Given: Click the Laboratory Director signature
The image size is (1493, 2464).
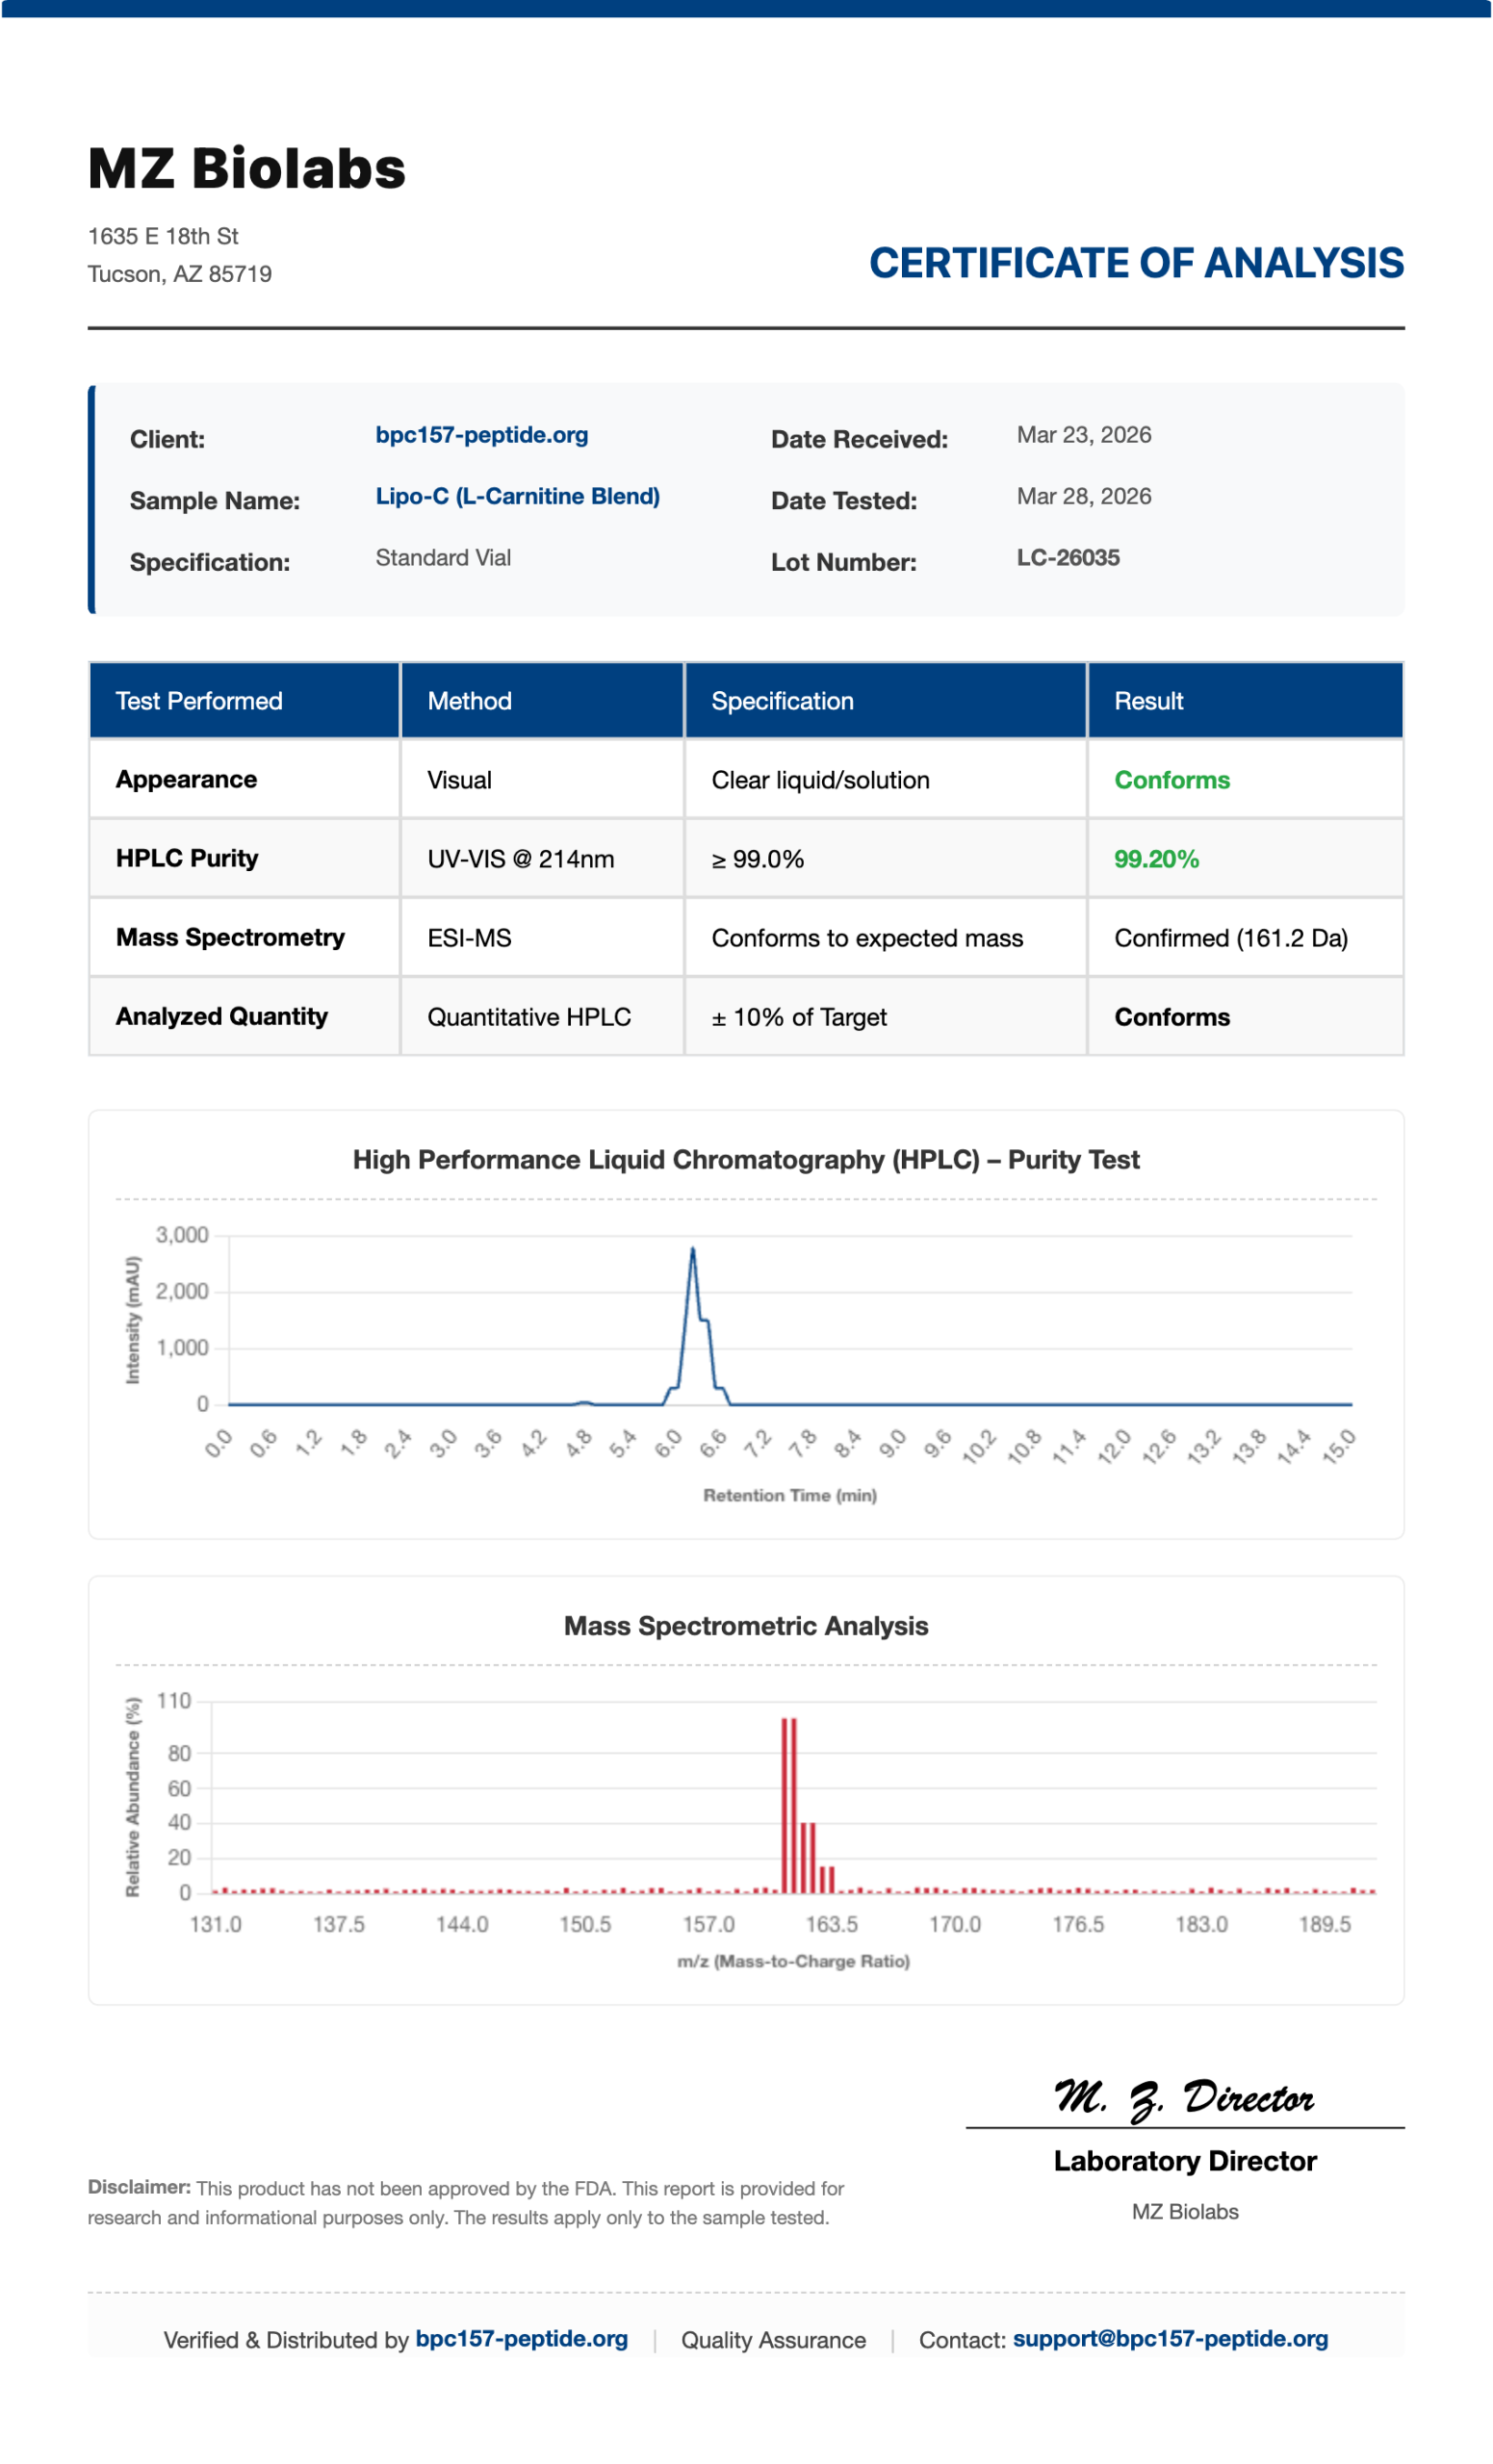Looking at the screenshot, I should 1184,2098.
